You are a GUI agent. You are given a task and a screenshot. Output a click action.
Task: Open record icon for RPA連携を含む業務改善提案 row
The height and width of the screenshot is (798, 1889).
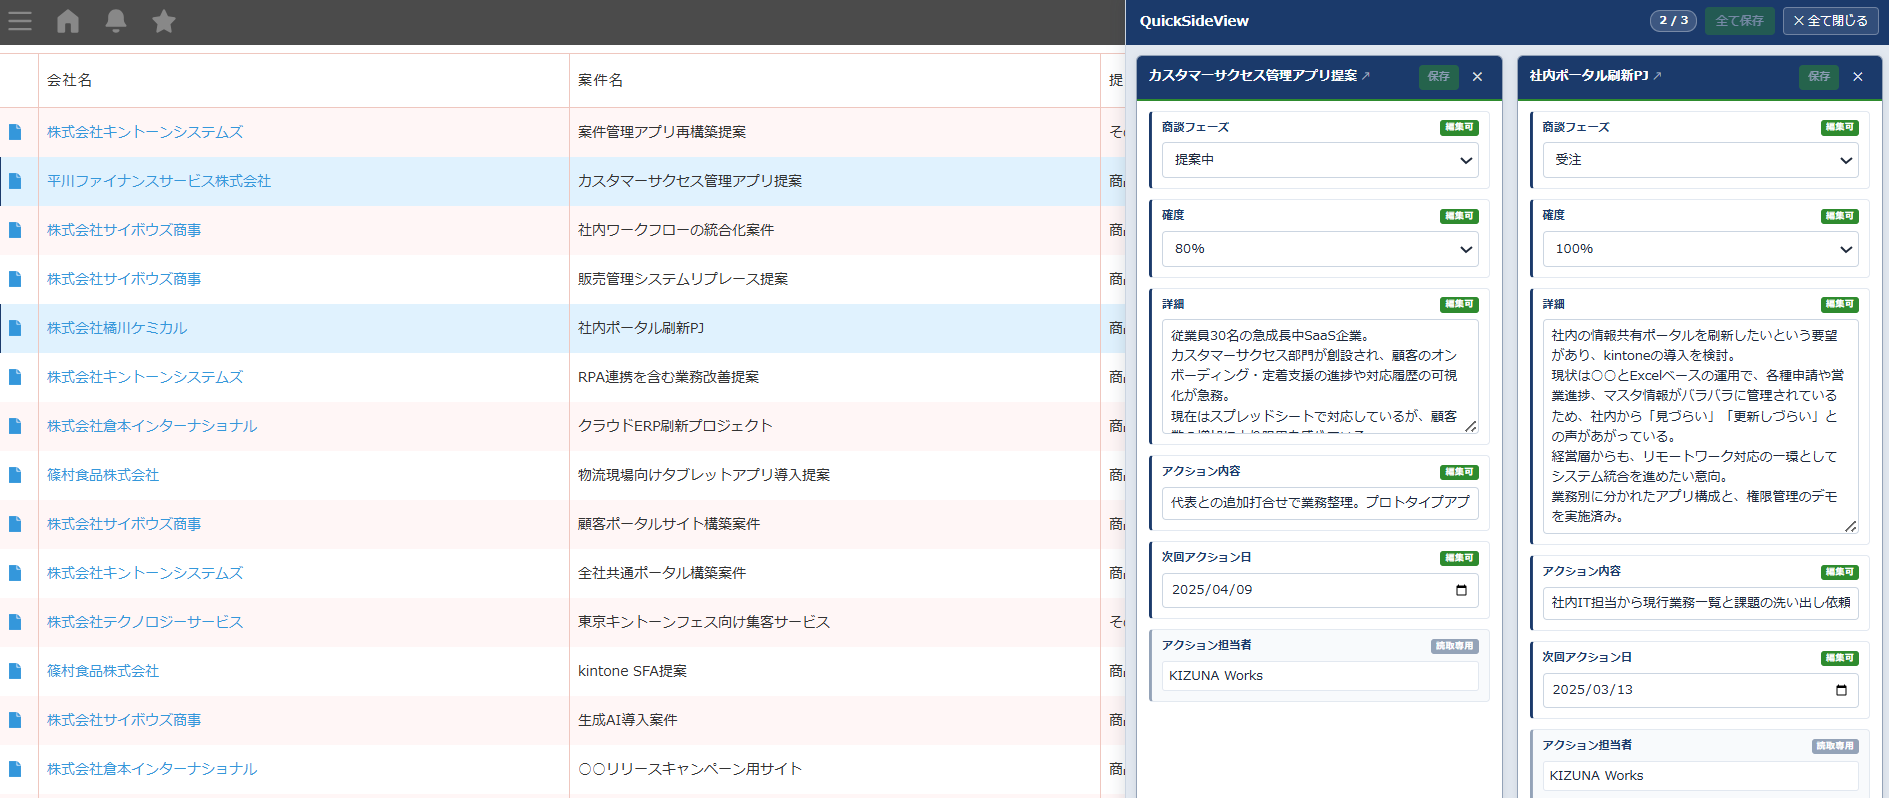[15, 377]
